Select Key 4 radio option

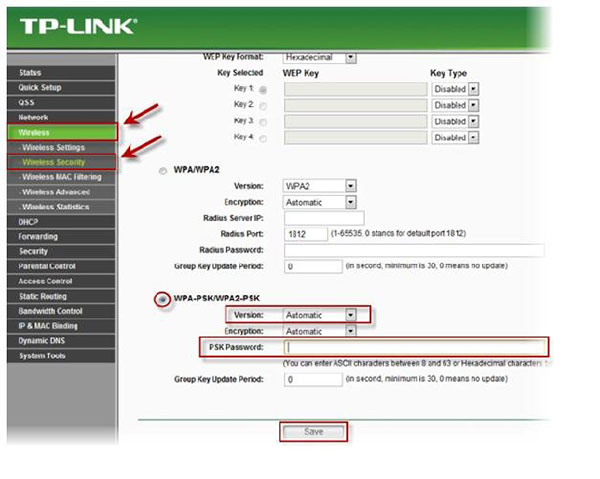click(263, 138)
